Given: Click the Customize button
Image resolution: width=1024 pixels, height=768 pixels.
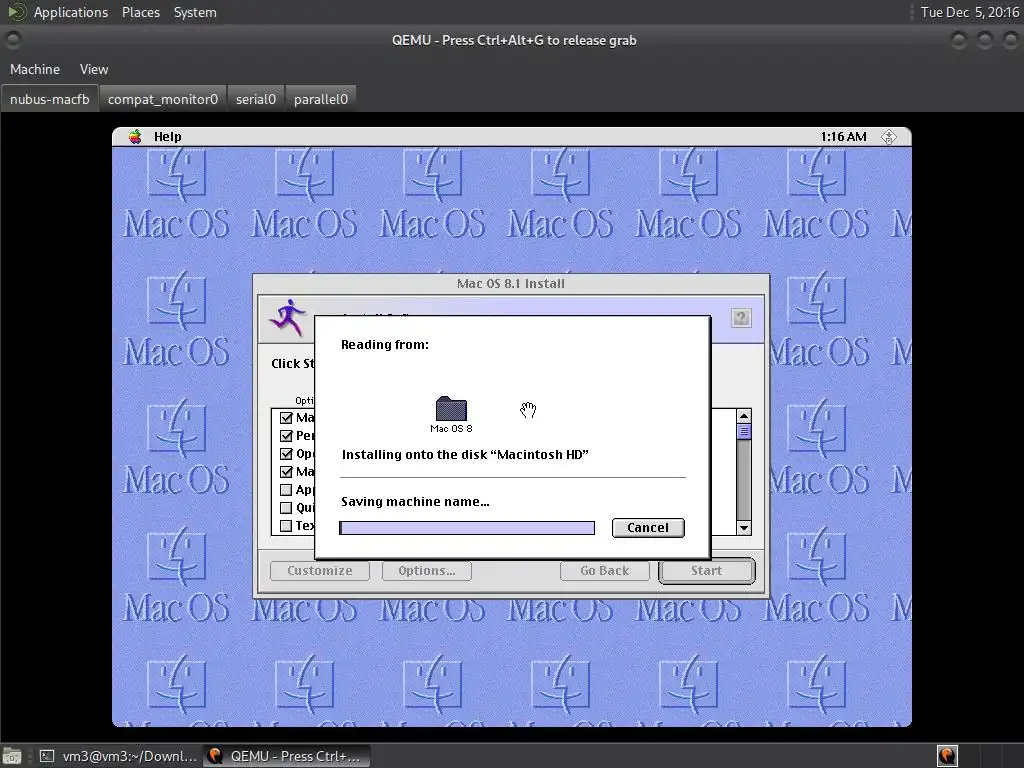Looking at the screenshot, I should tap(320, 571).
